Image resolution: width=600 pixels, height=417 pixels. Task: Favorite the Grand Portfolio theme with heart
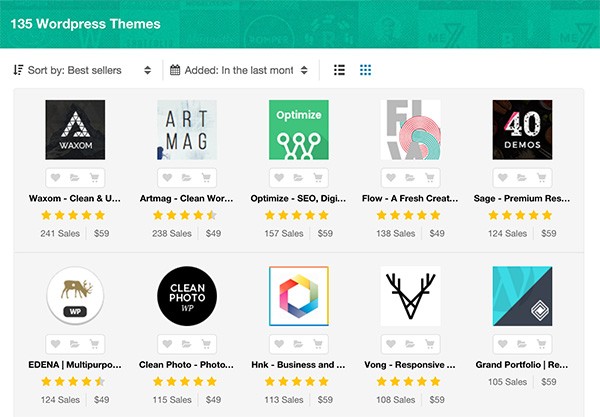coord(503,344)
